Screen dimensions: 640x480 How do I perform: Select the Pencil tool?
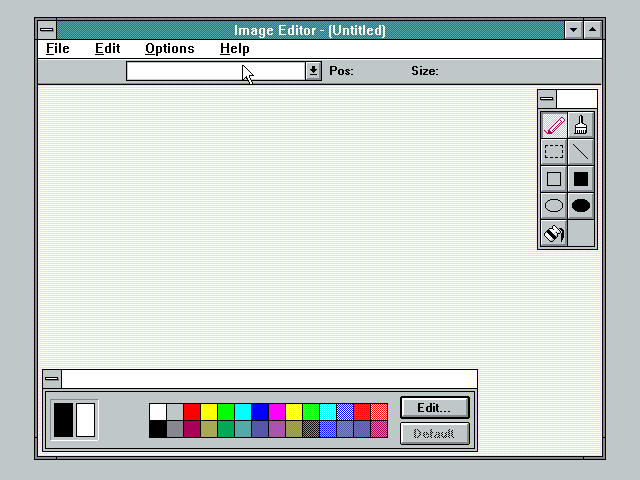554,125
